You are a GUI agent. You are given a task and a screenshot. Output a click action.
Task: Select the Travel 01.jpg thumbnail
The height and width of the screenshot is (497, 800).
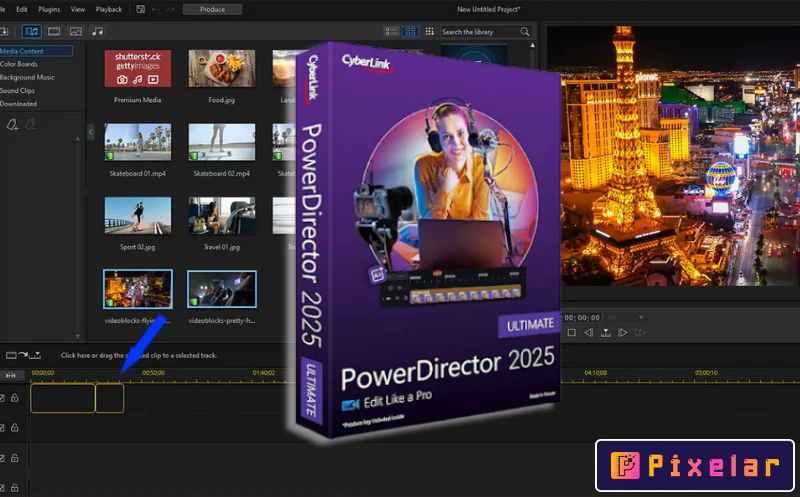tap(222, 215)
